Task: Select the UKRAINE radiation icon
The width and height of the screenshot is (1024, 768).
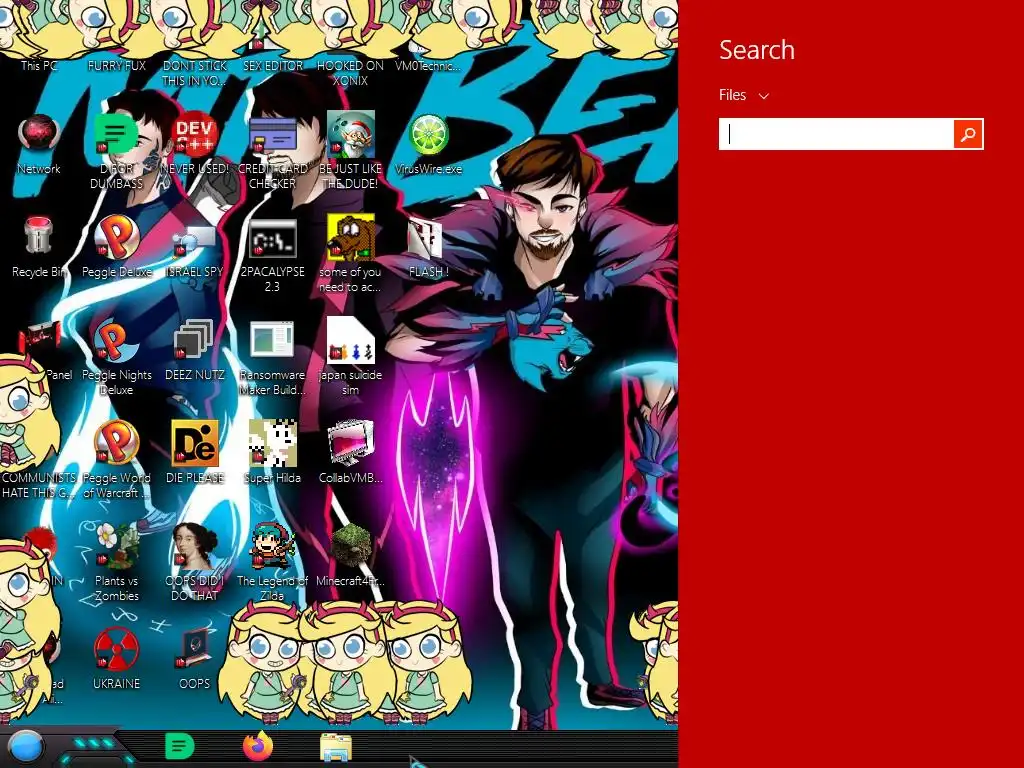Action: pos(116,648)
